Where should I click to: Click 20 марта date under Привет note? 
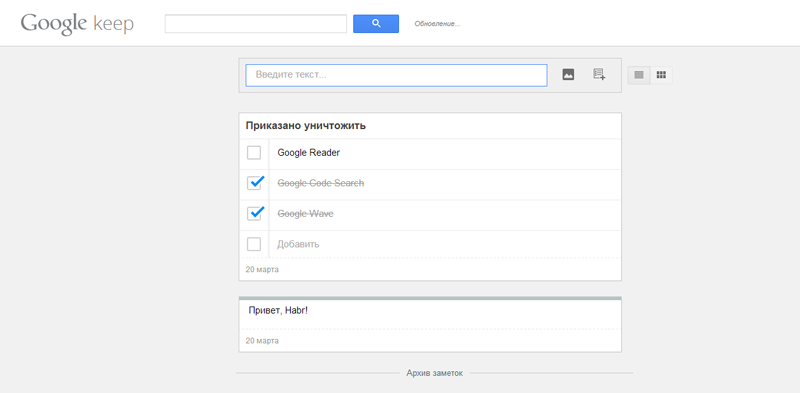(262, 340)
